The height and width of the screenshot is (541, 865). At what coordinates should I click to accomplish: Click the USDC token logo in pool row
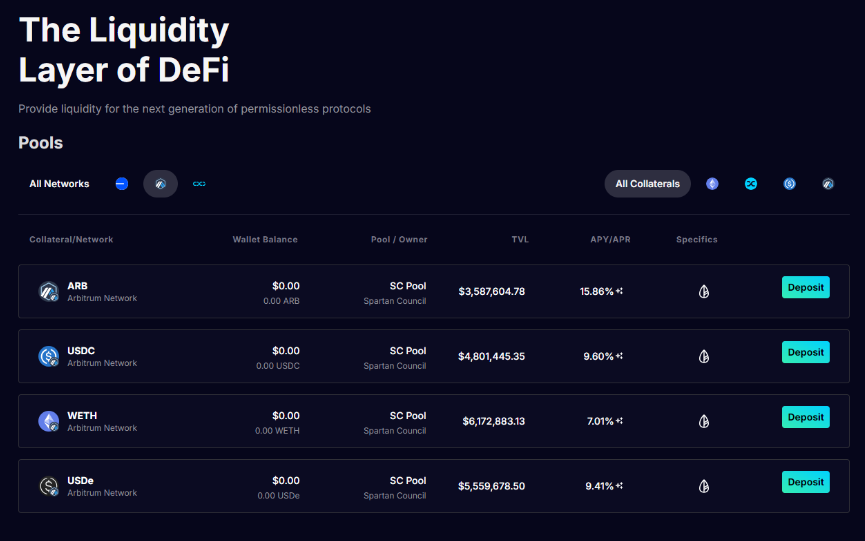(x=49, y=356)
